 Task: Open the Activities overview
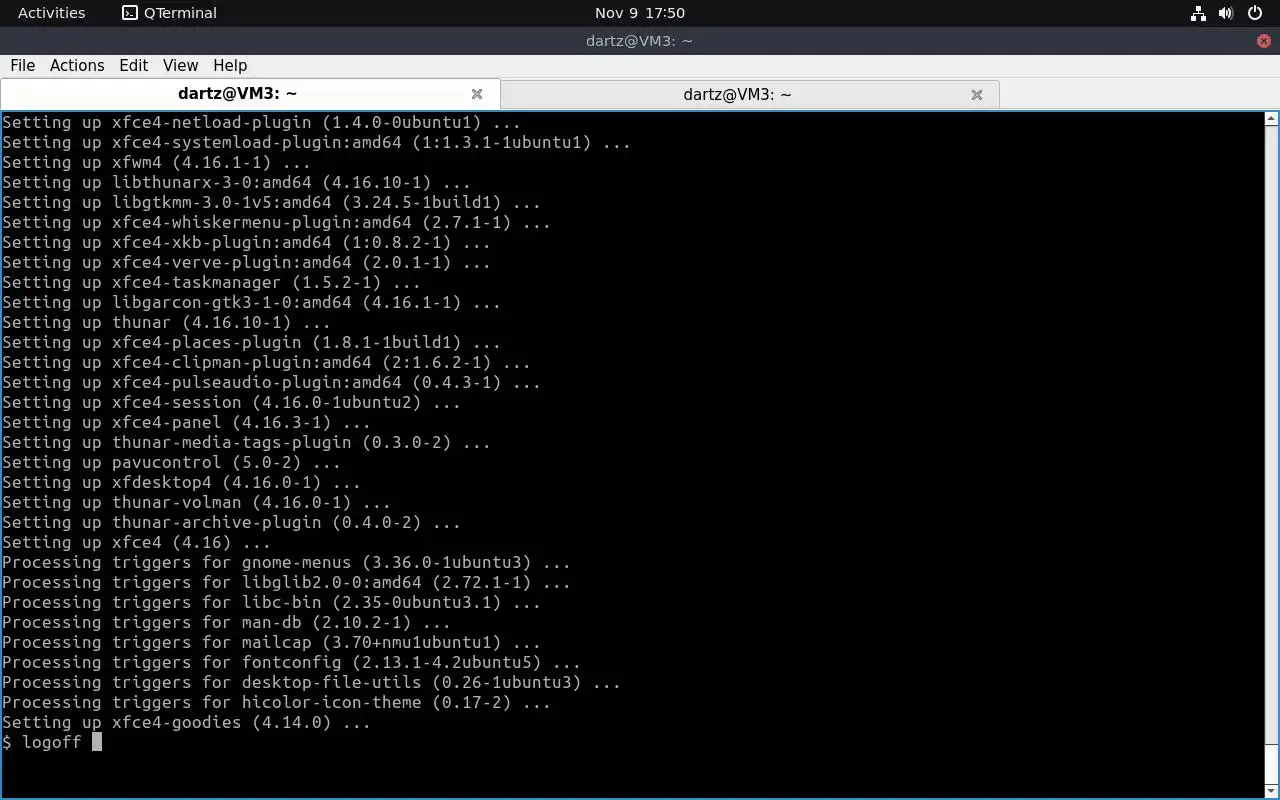(51, 13)
